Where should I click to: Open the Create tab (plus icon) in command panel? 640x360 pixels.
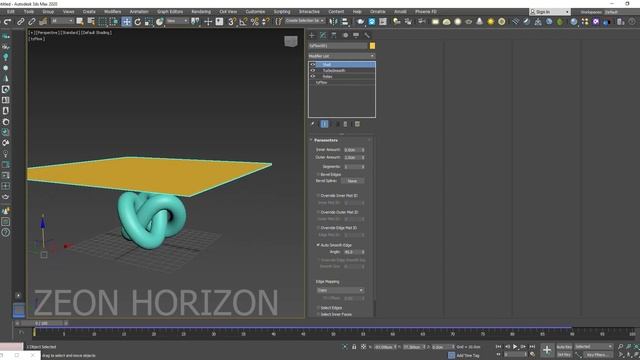coord(312,36)
